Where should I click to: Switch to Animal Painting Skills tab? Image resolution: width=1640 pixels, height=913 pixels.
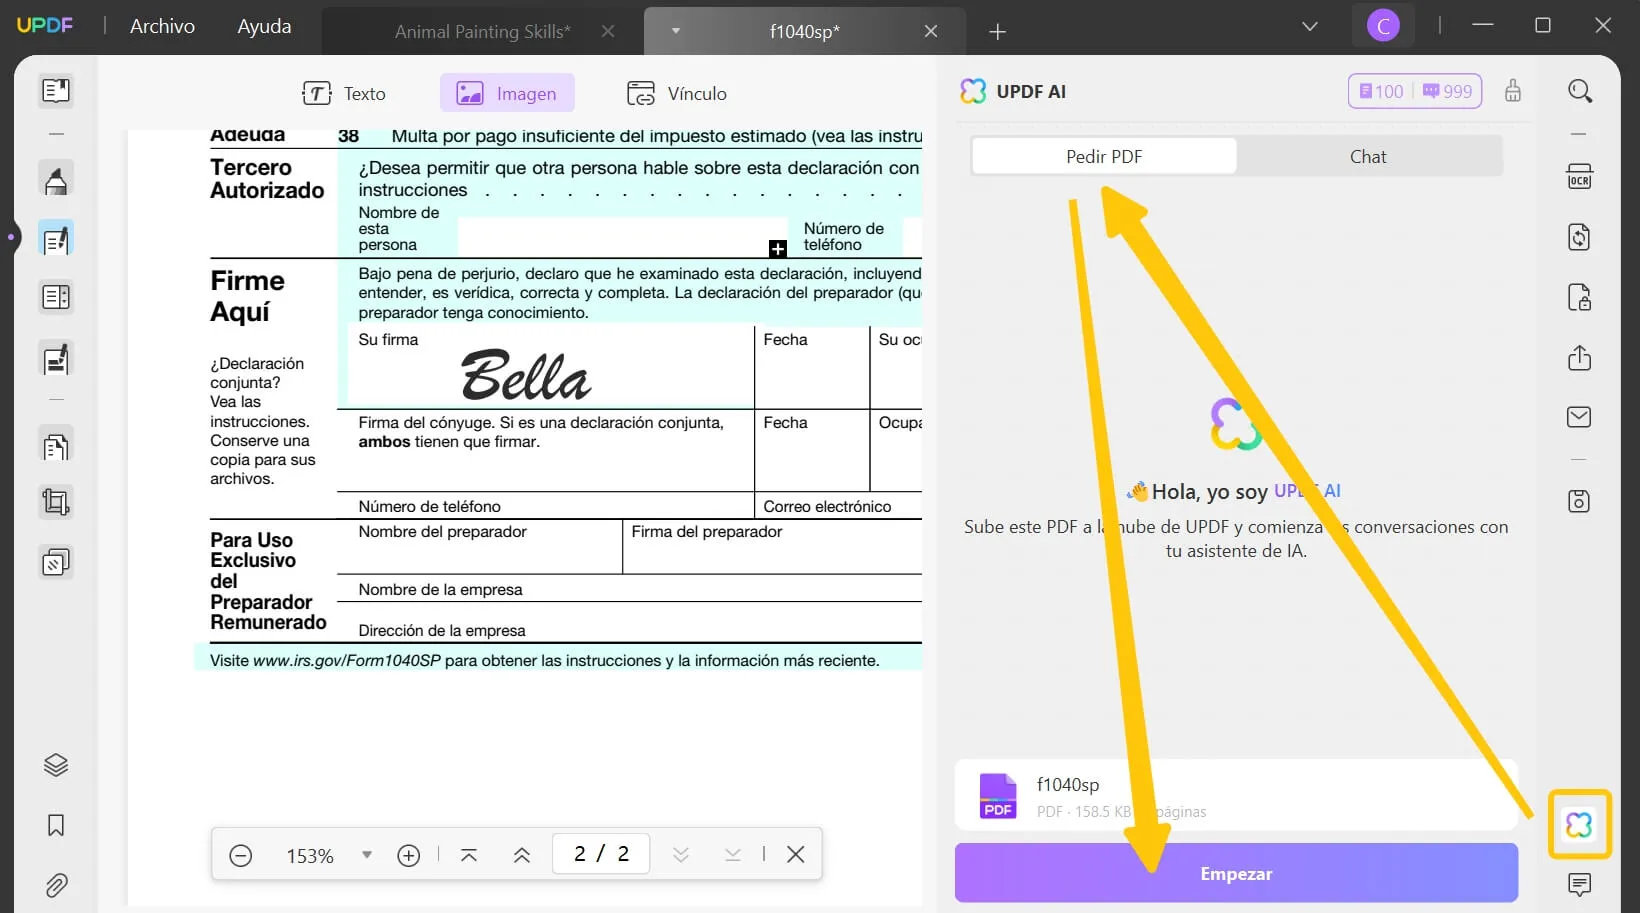482,31
